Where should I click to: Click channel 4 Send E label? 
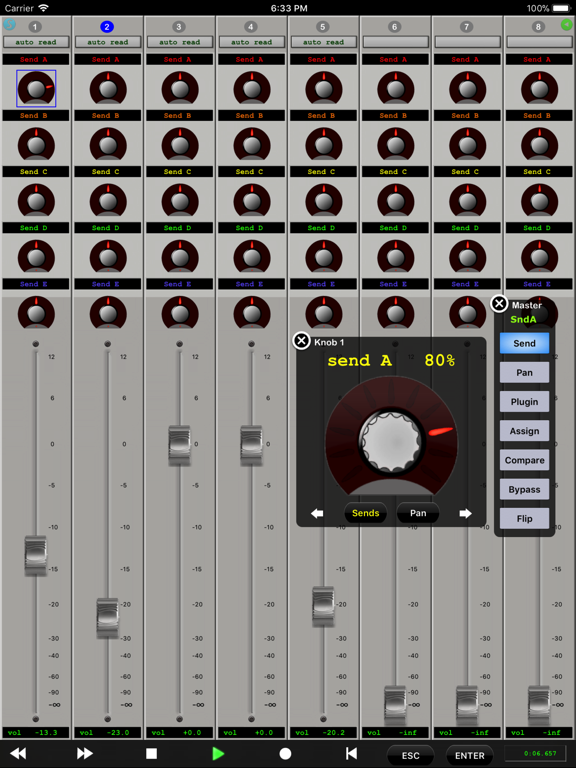click(x=252, y=284)
